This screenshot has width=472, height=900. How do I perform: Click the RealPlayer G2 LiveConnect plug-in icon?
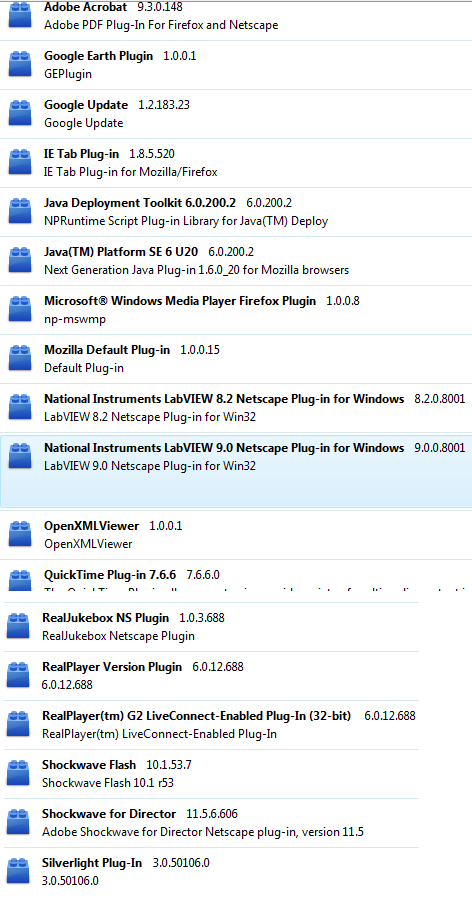18,724
